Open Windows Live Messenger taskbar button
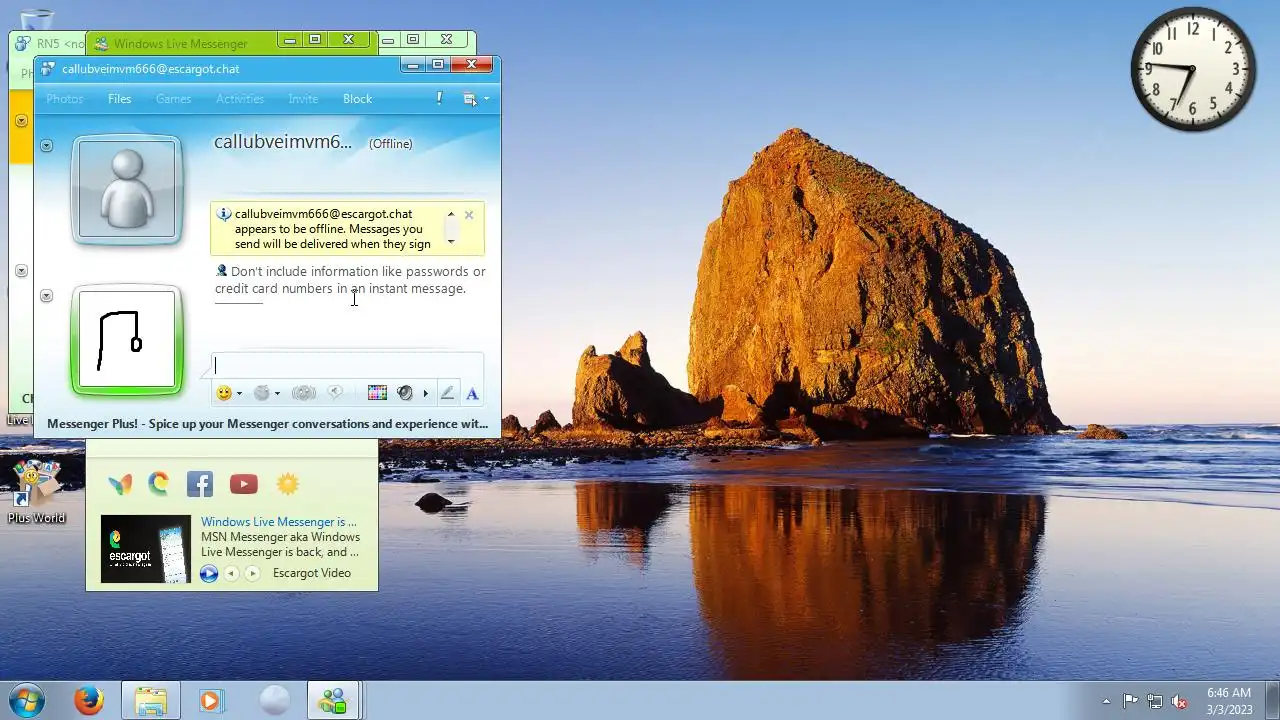This screenshot has width=1280, height=720. pos(332,700)
